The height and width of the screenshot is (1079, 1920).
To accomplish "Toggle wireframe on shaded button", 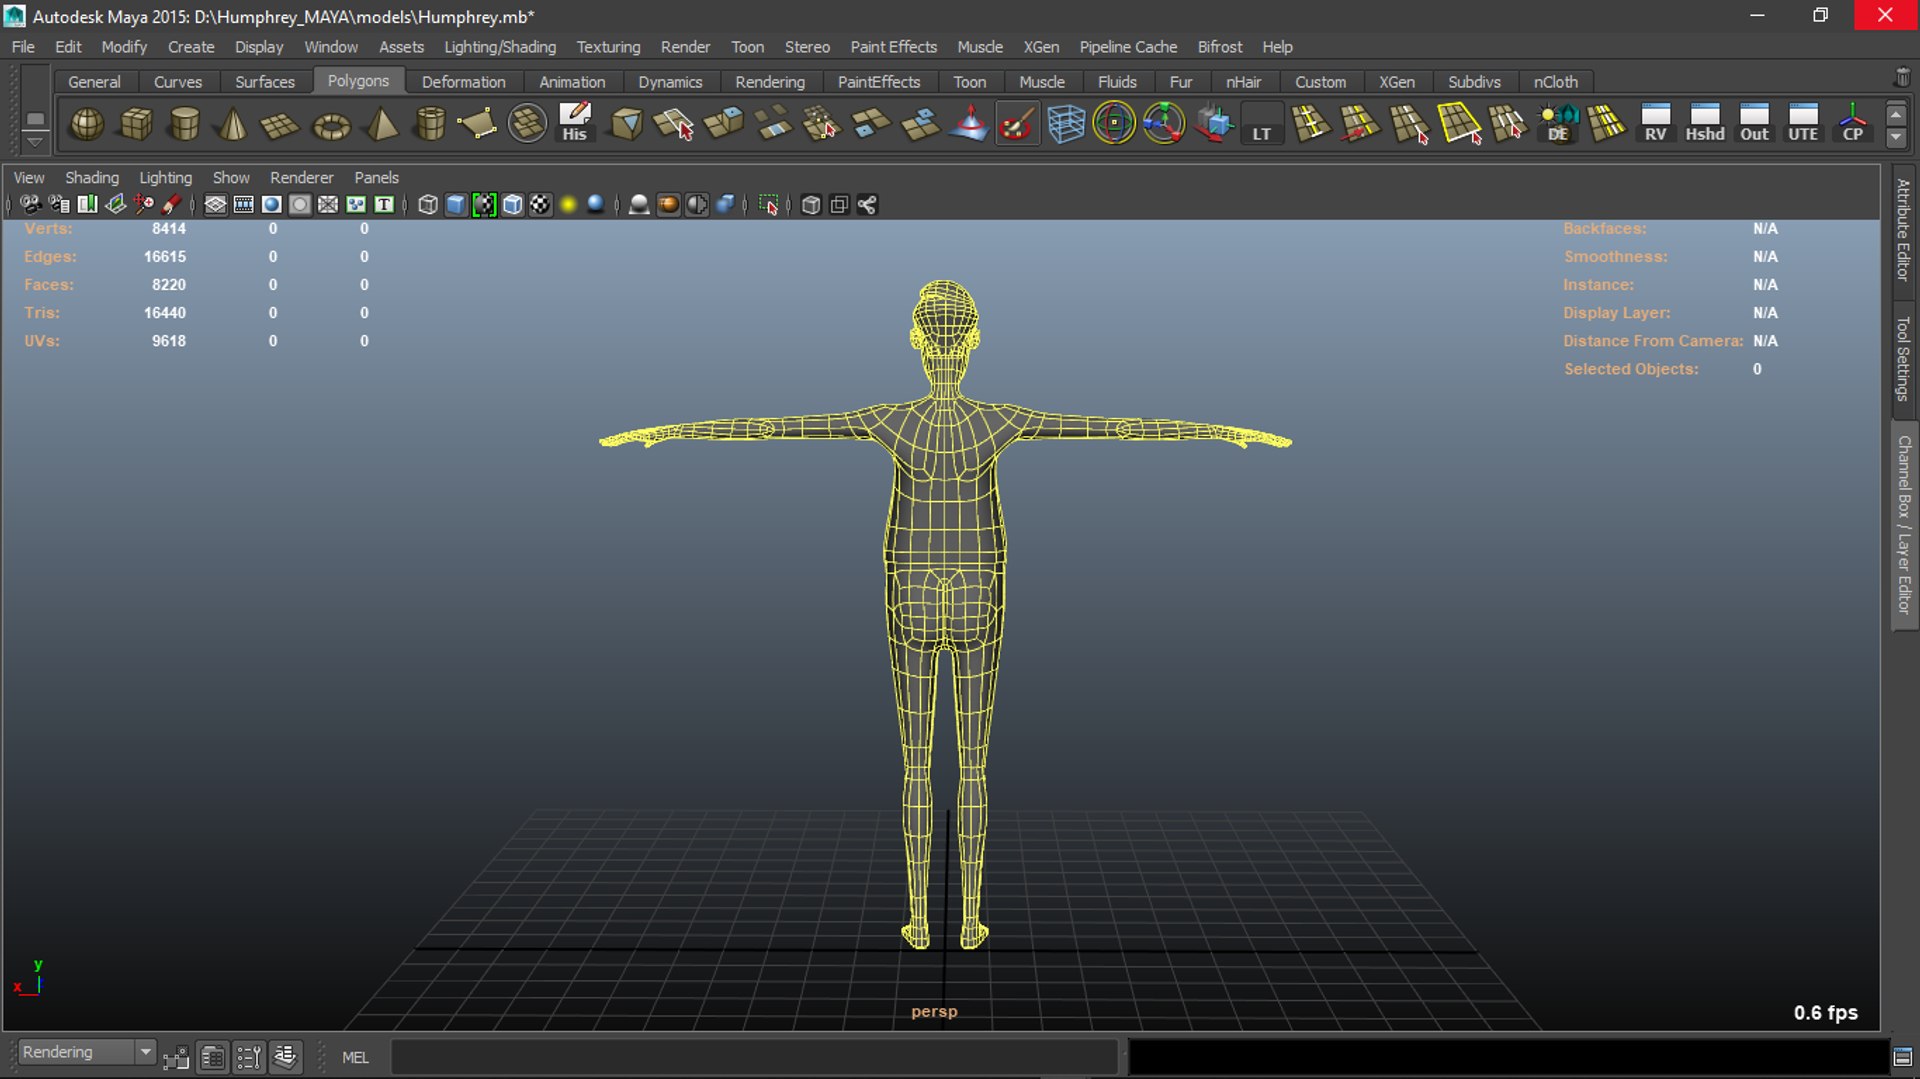I will [512, 205].
